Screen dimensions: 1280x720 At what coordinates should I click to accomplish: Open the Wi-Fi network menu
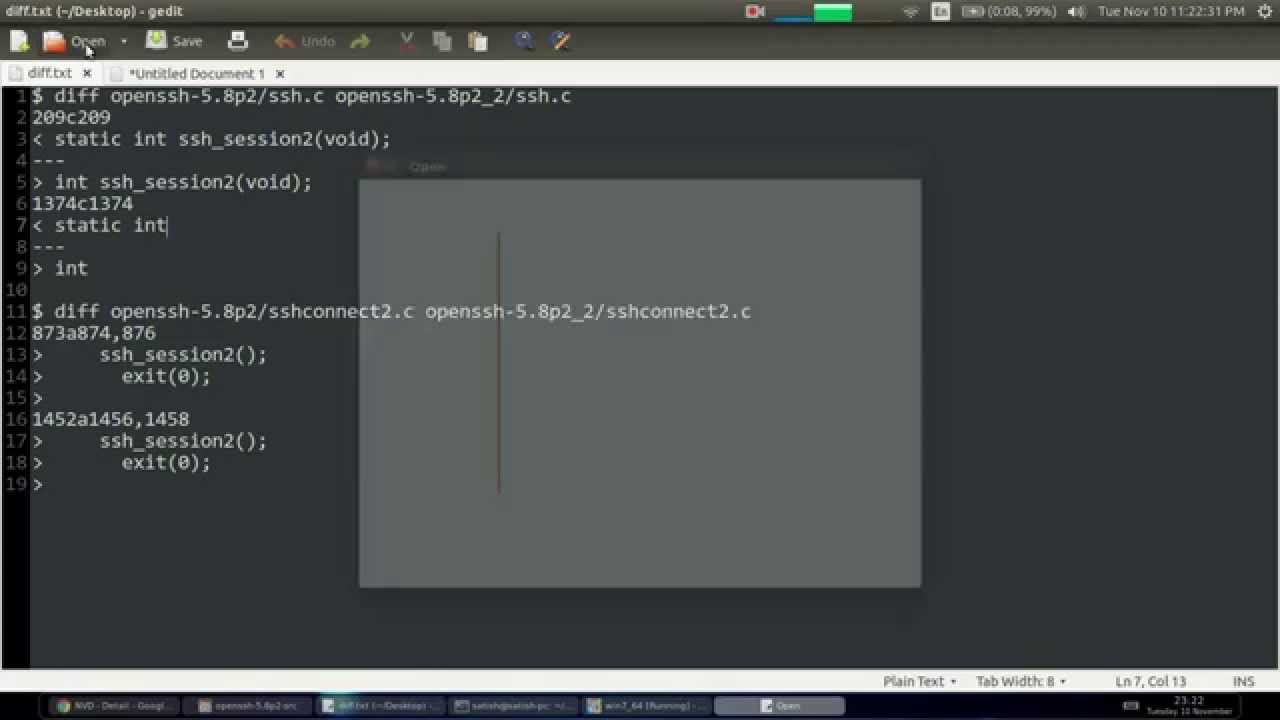pyautogui.click(x=910, y=11)
